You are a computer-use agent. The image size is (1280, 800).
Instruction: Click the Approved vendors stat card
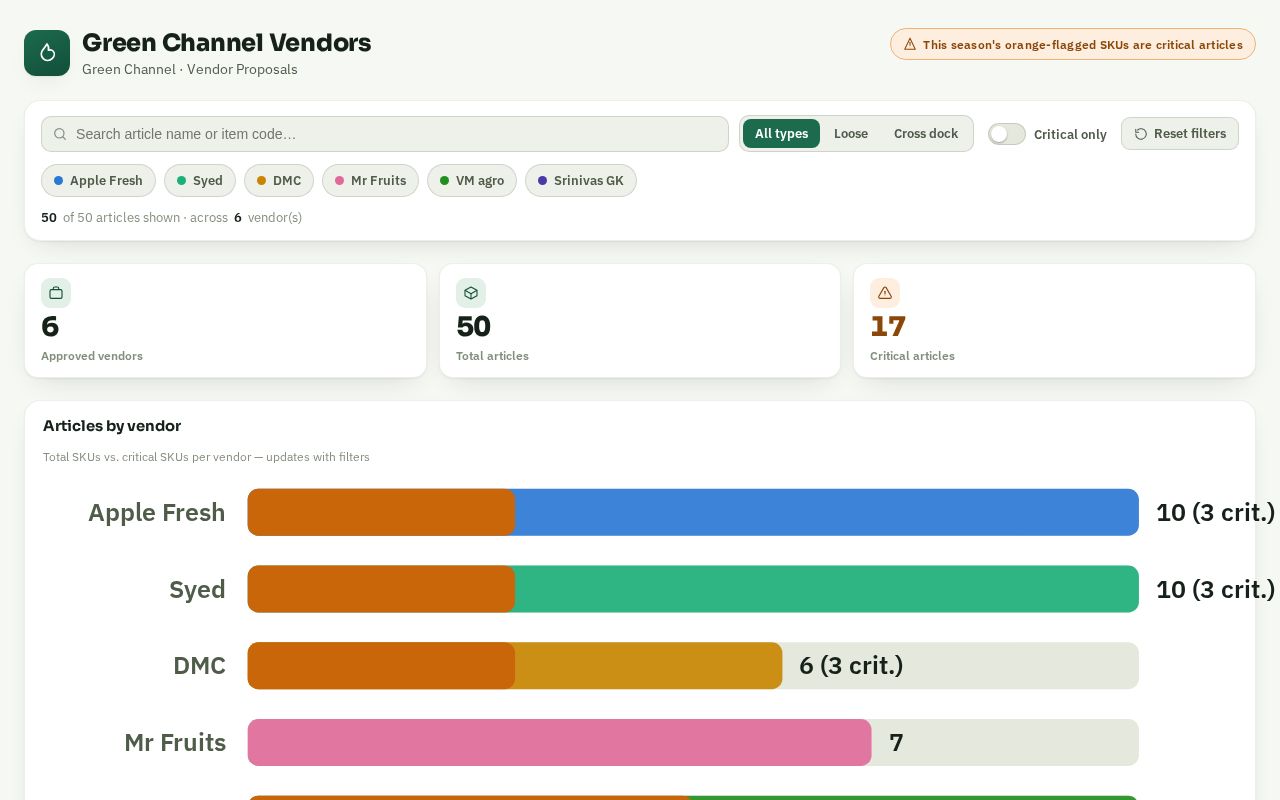coord(225,321)
